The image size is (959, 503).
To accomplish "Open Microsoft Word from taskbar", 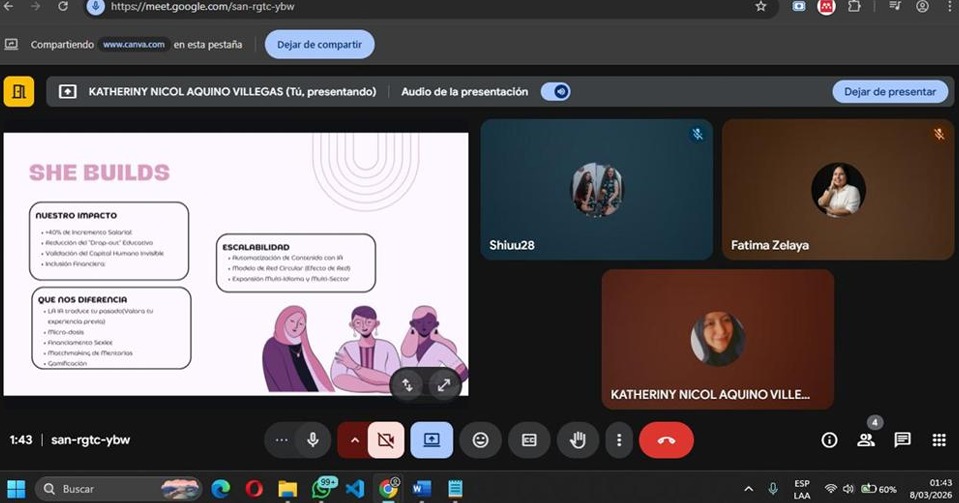I will tap(421, 489).
